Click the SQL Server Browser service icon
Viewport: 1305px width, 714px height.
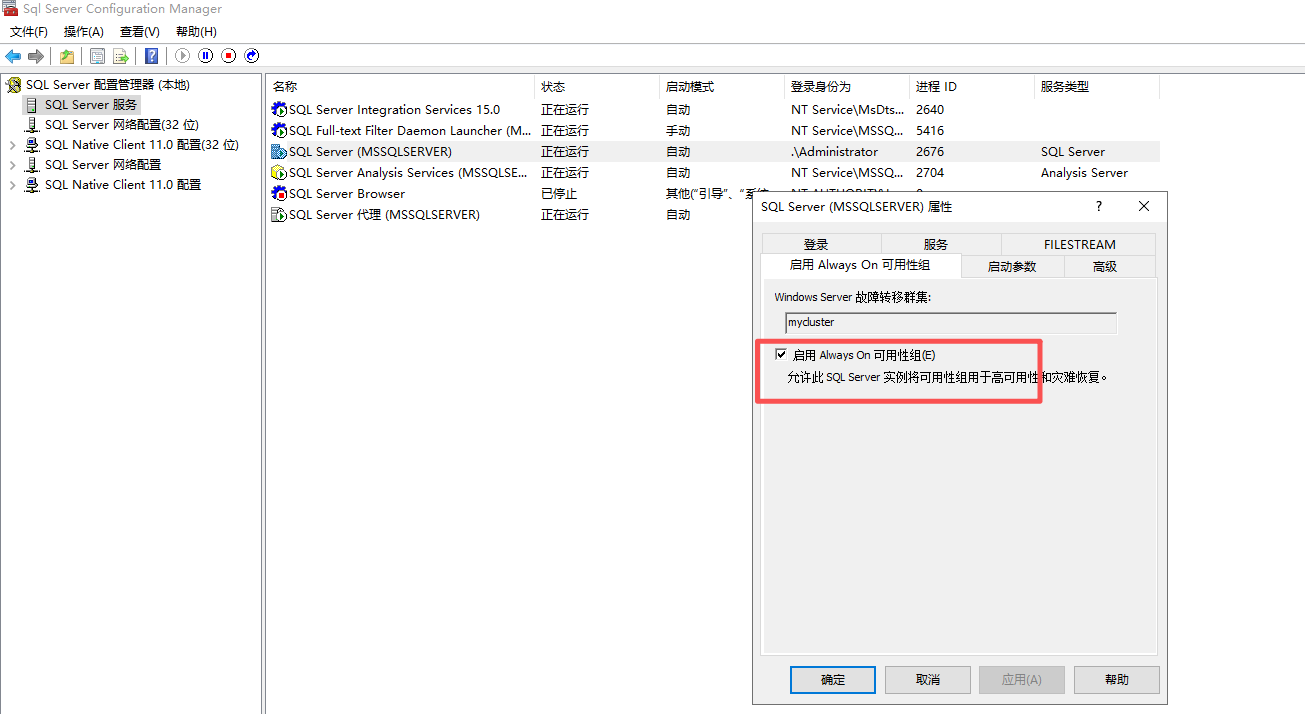(279, 194)
